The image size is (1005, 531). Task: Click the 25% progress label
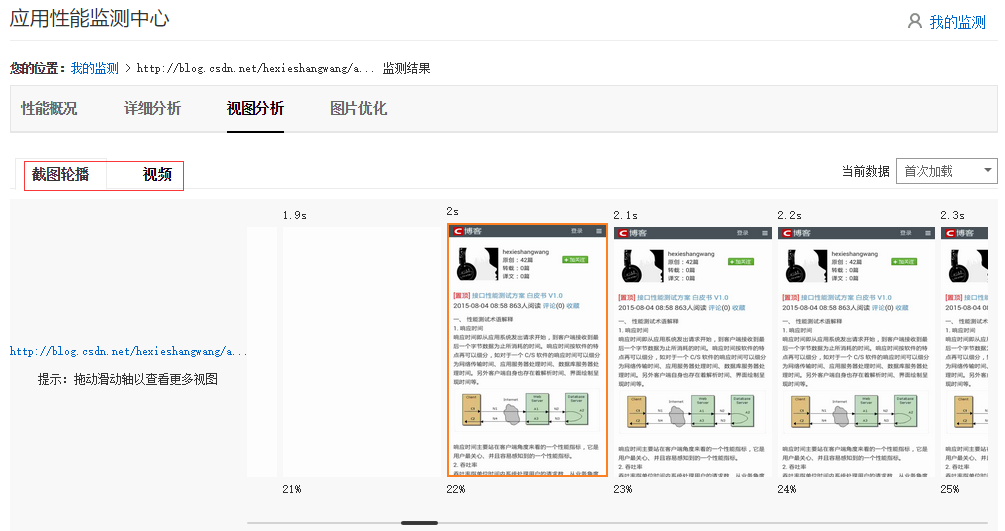(950, 489)
